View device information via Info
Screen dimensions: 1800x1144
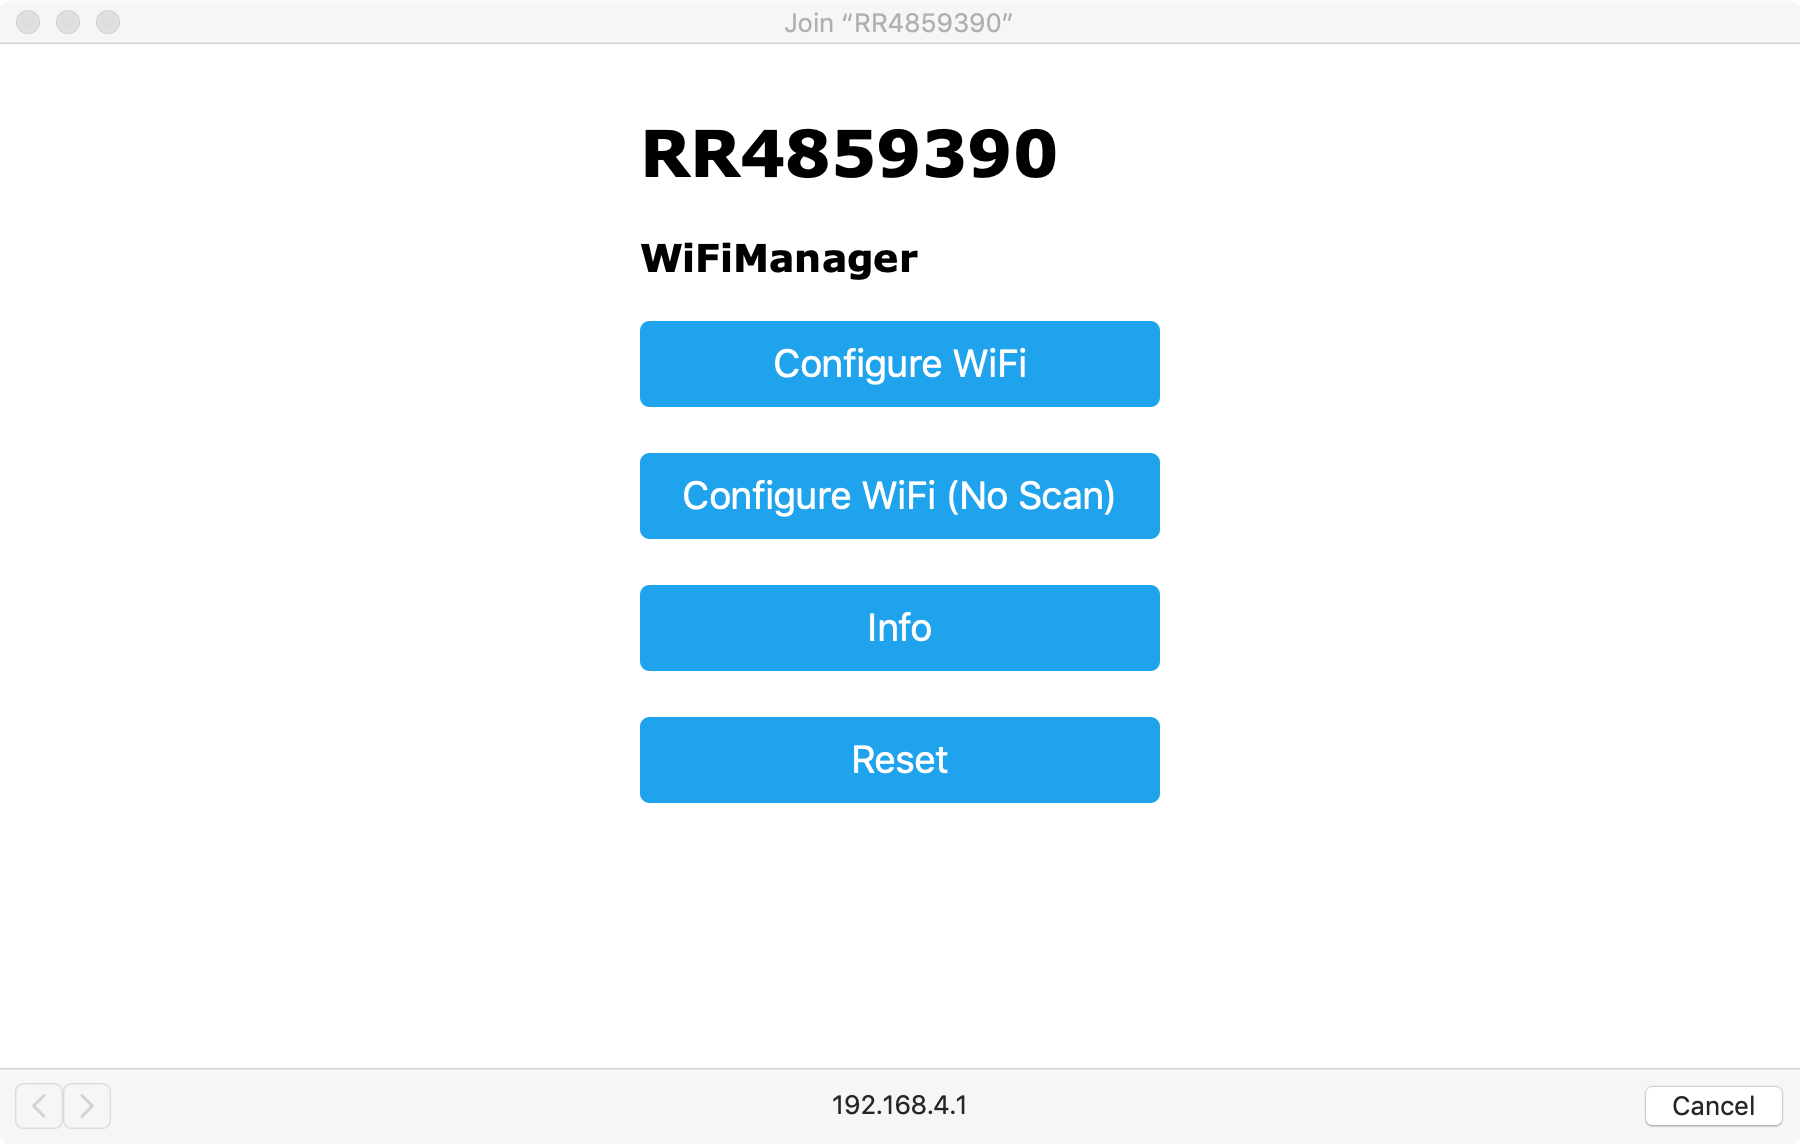coord(900,628)
